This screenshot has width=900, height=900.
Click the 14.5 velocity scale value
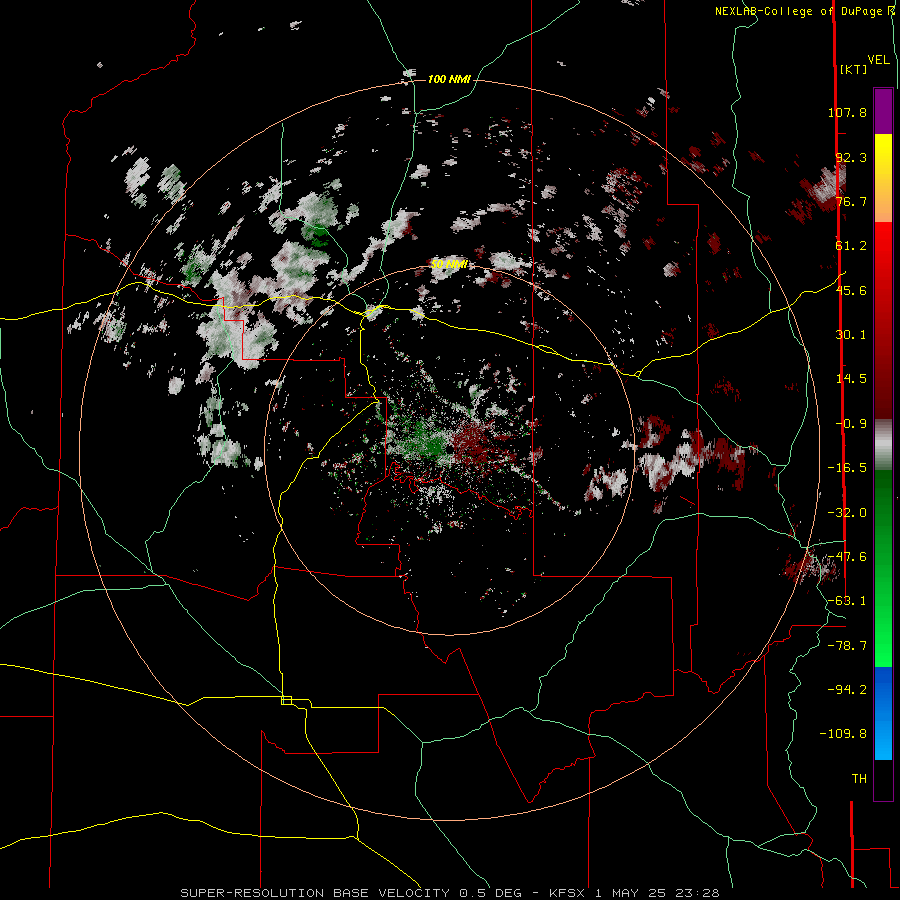point(851,379)
